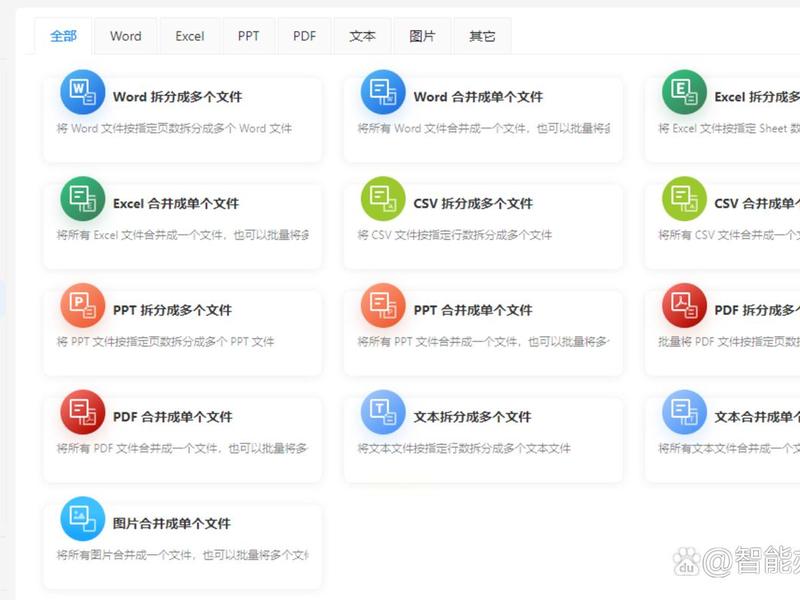Image resolution: width=800 pixels, height=600 pixels.
Task: Open PDF 合并成单个文件 title
Action: coord(172,417)
